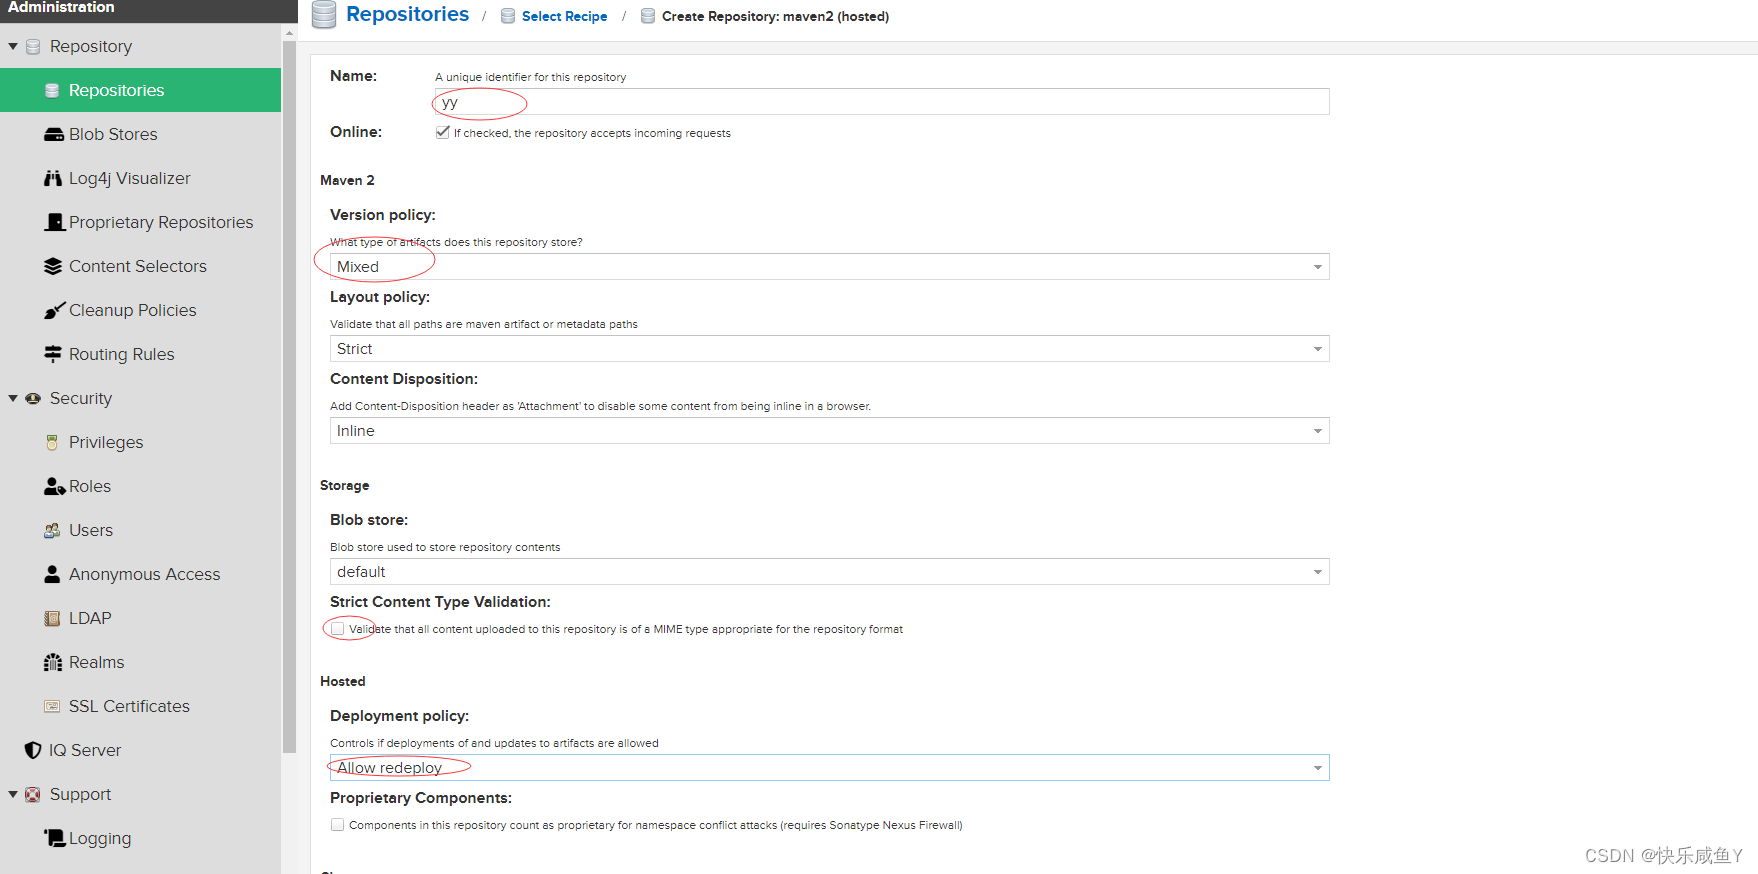Click the LDAP book icon
The height and width of the screenshot is (874, 1758).
click(x=52, y=618)
